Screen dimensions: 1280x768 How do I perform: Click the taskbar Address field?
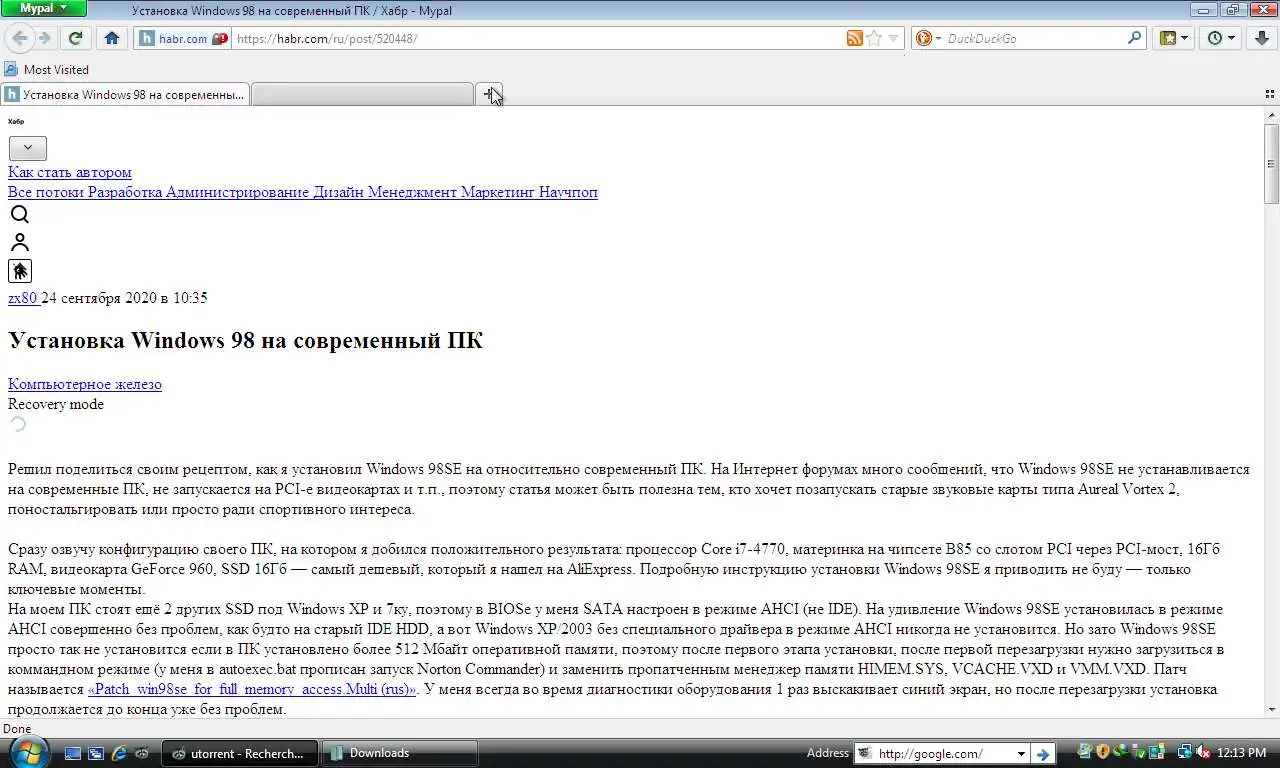coord(941,753)
